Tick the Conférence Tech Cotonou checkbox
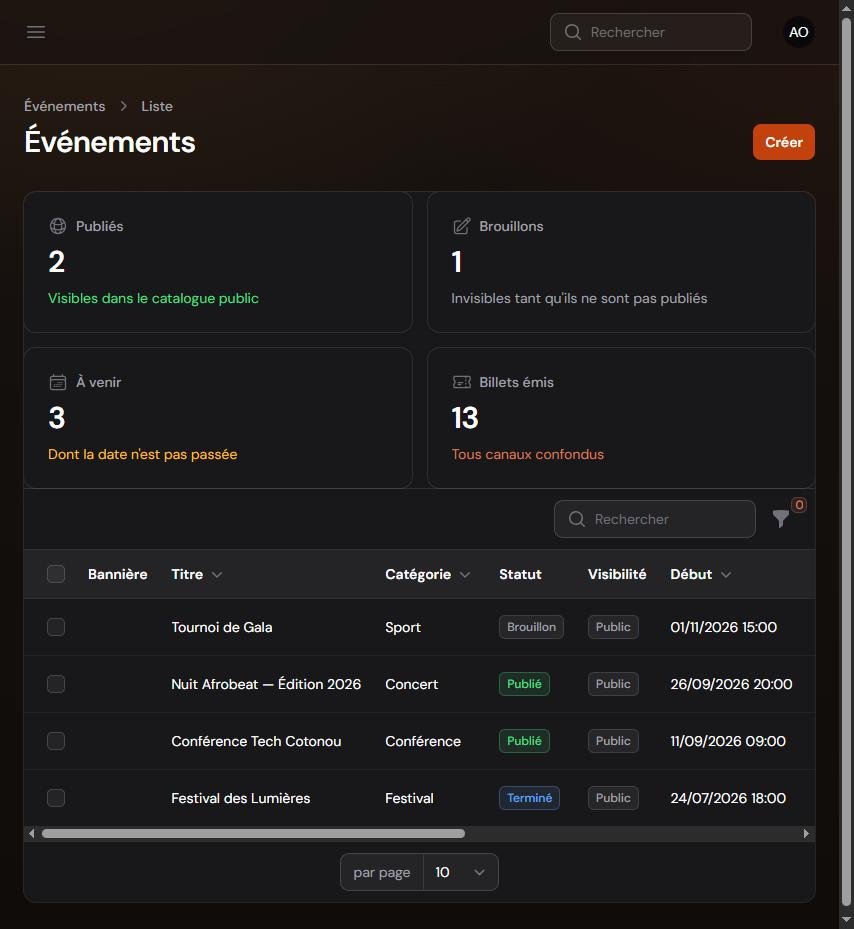The width and height of the screenshot is (854, 929). 56,741
